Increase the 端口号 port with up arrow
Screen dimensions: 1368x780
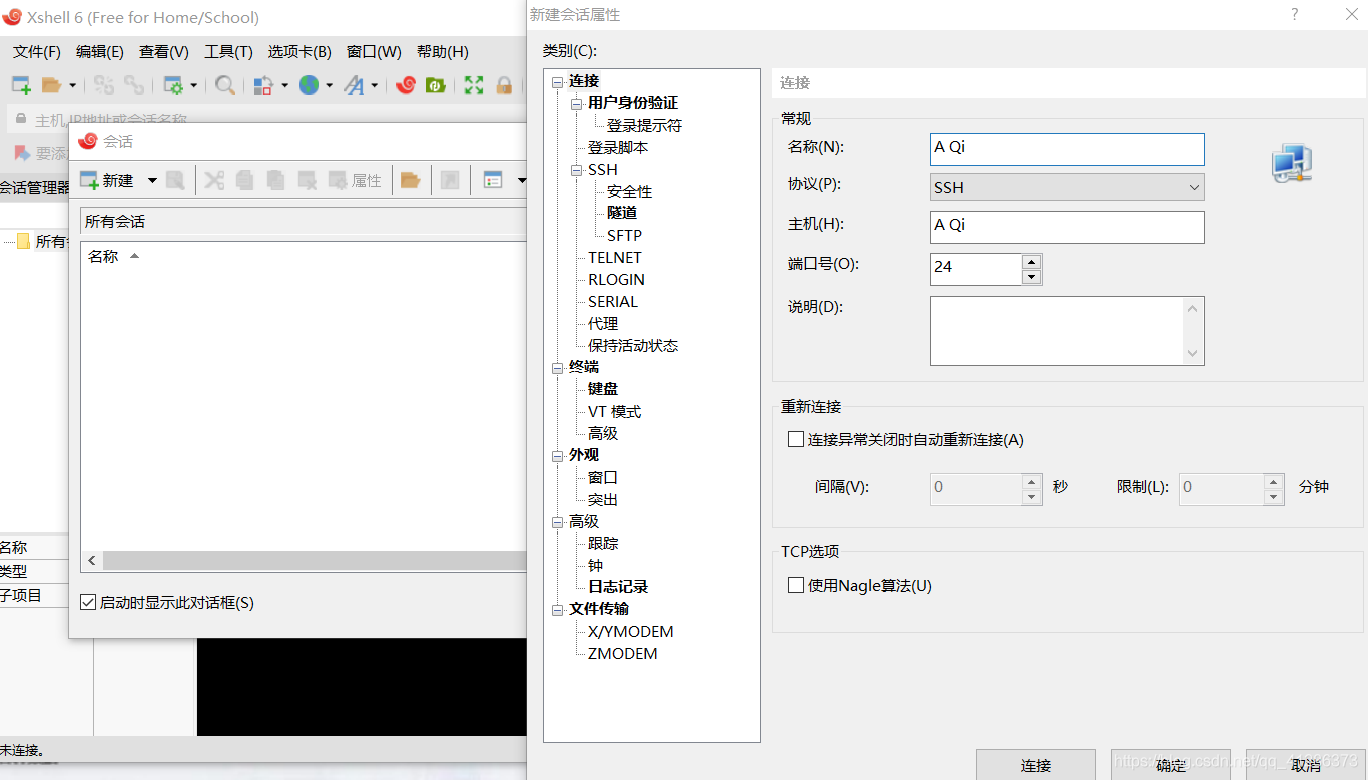(x=1032, y=261)
